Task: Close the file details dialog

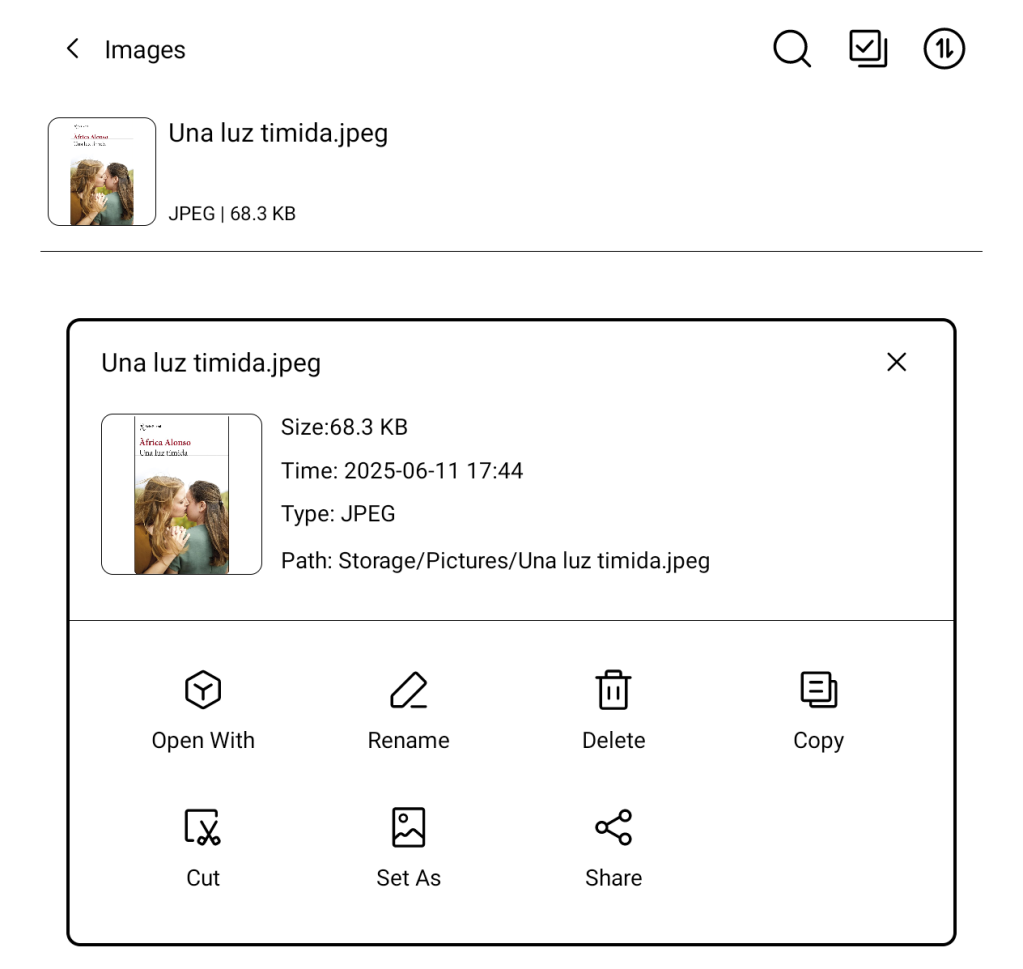Action: tap(896, 362)
